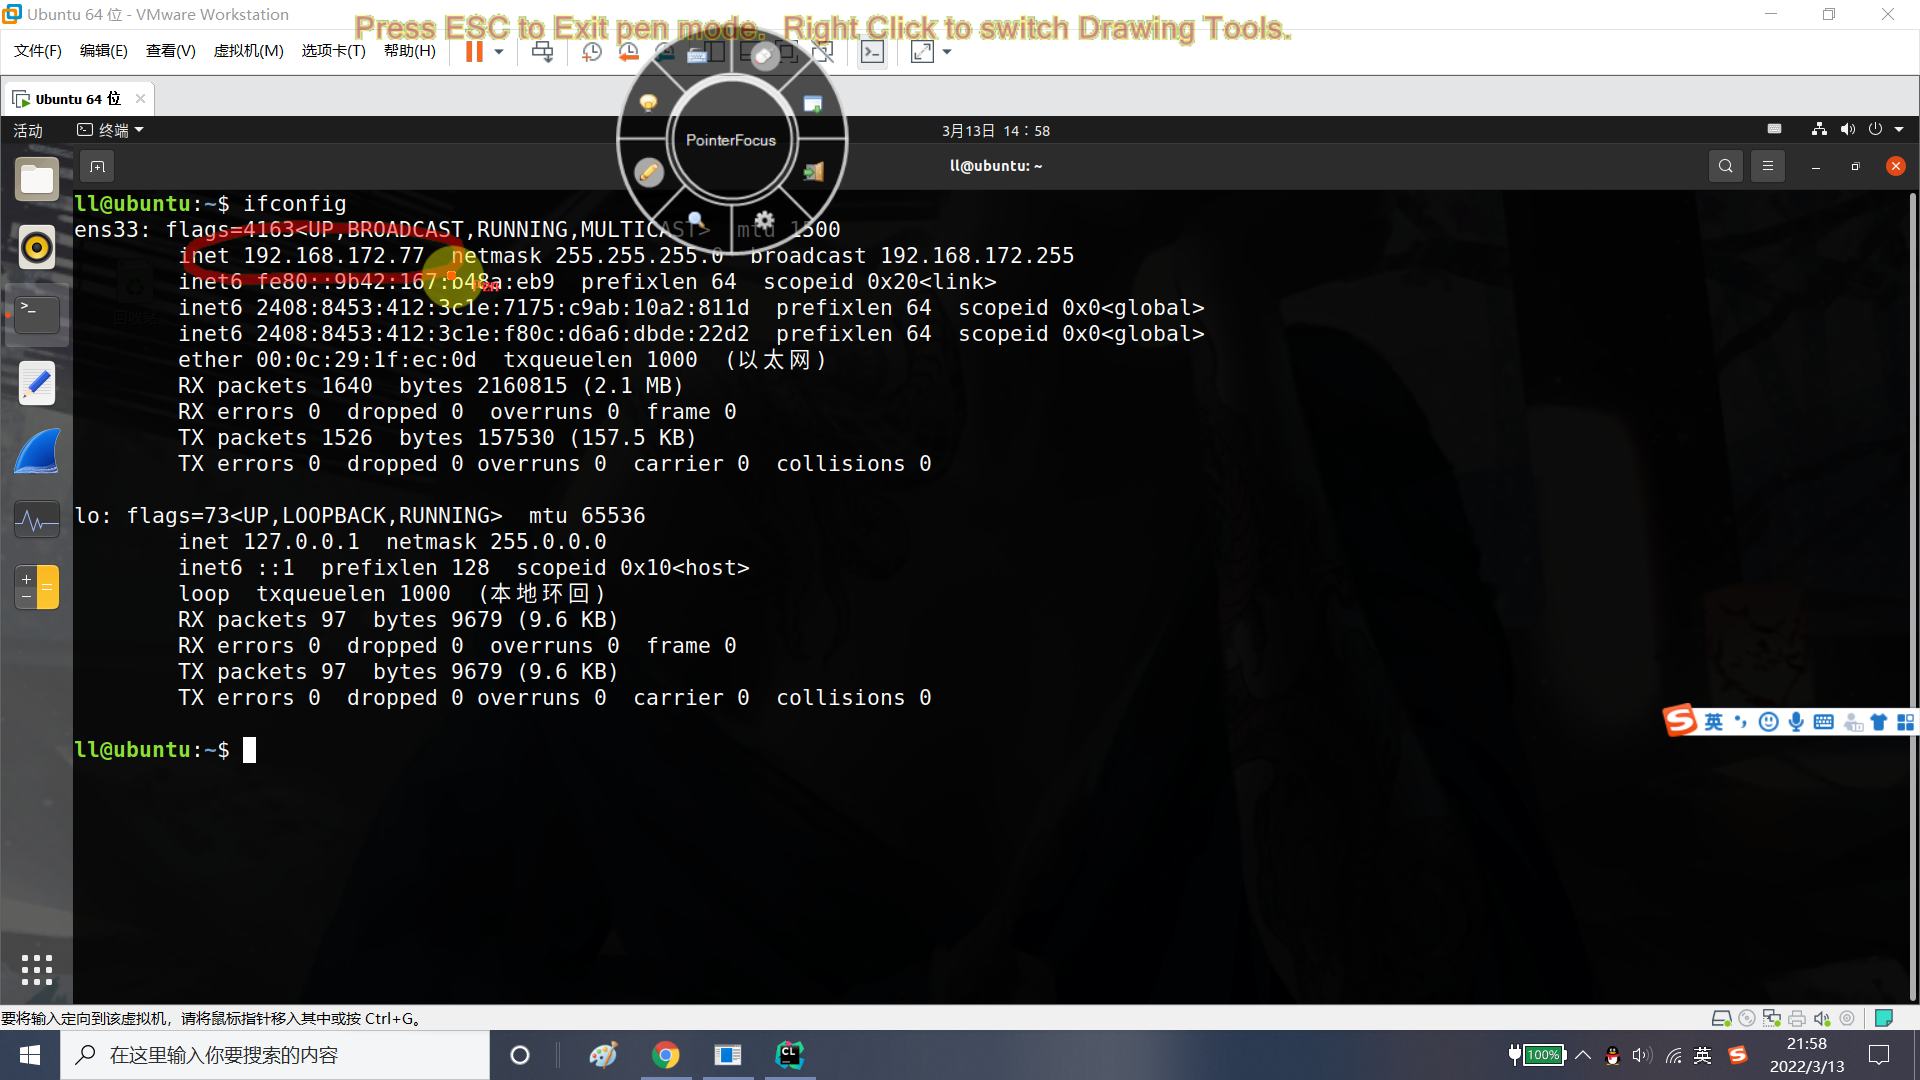This screenshot has height=1080, width=1920.
Task: Toggle Sogou punctuation mode
Action: click(1741, 722)
